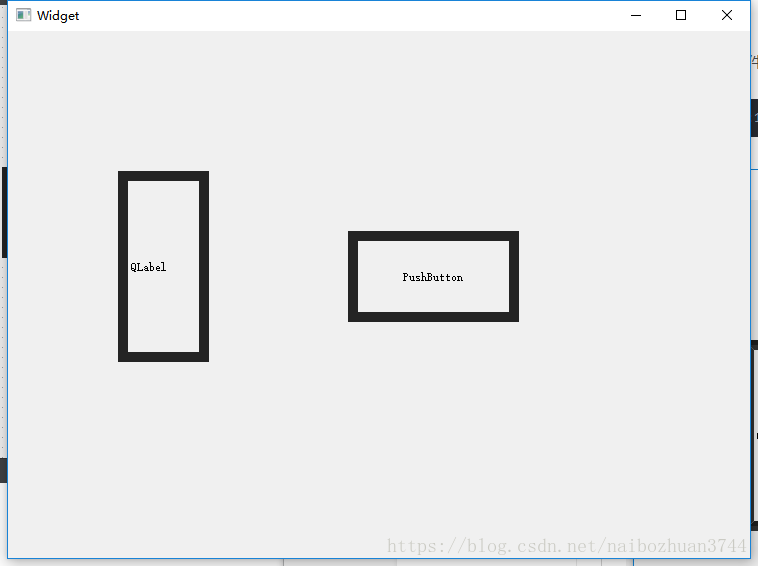
Task: Maximize the Widget window
Action: pos(681,15)
